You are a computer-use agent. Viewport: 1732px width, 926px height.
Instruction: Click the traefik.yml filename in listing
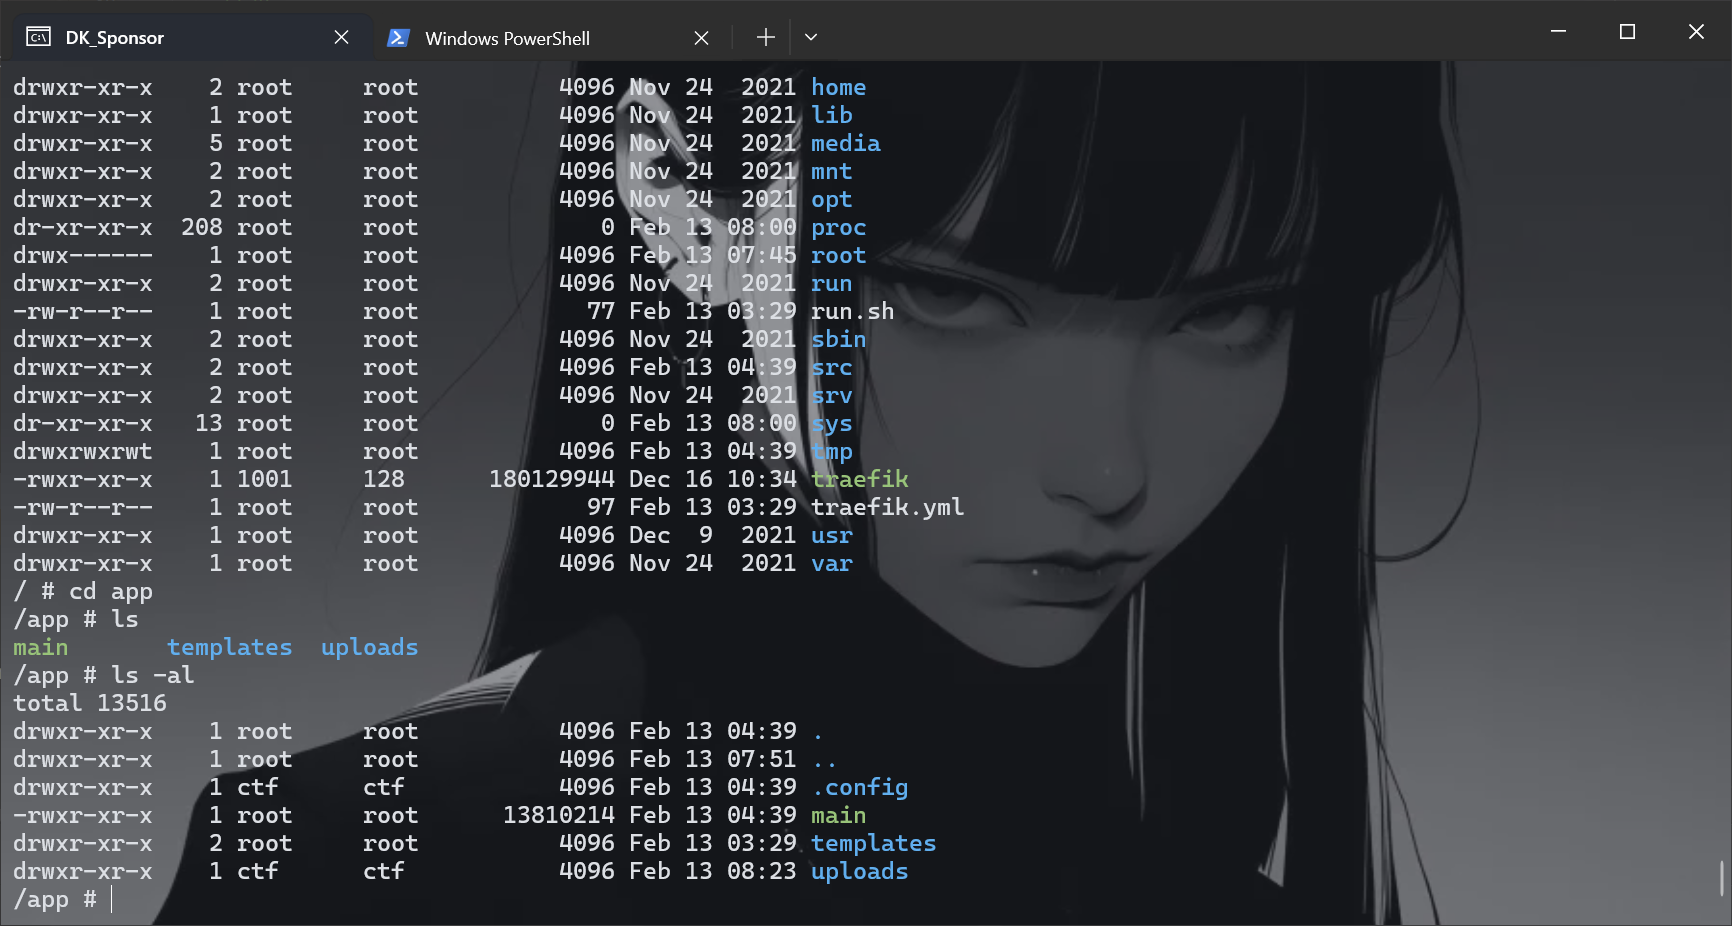(x=887, y=507)
